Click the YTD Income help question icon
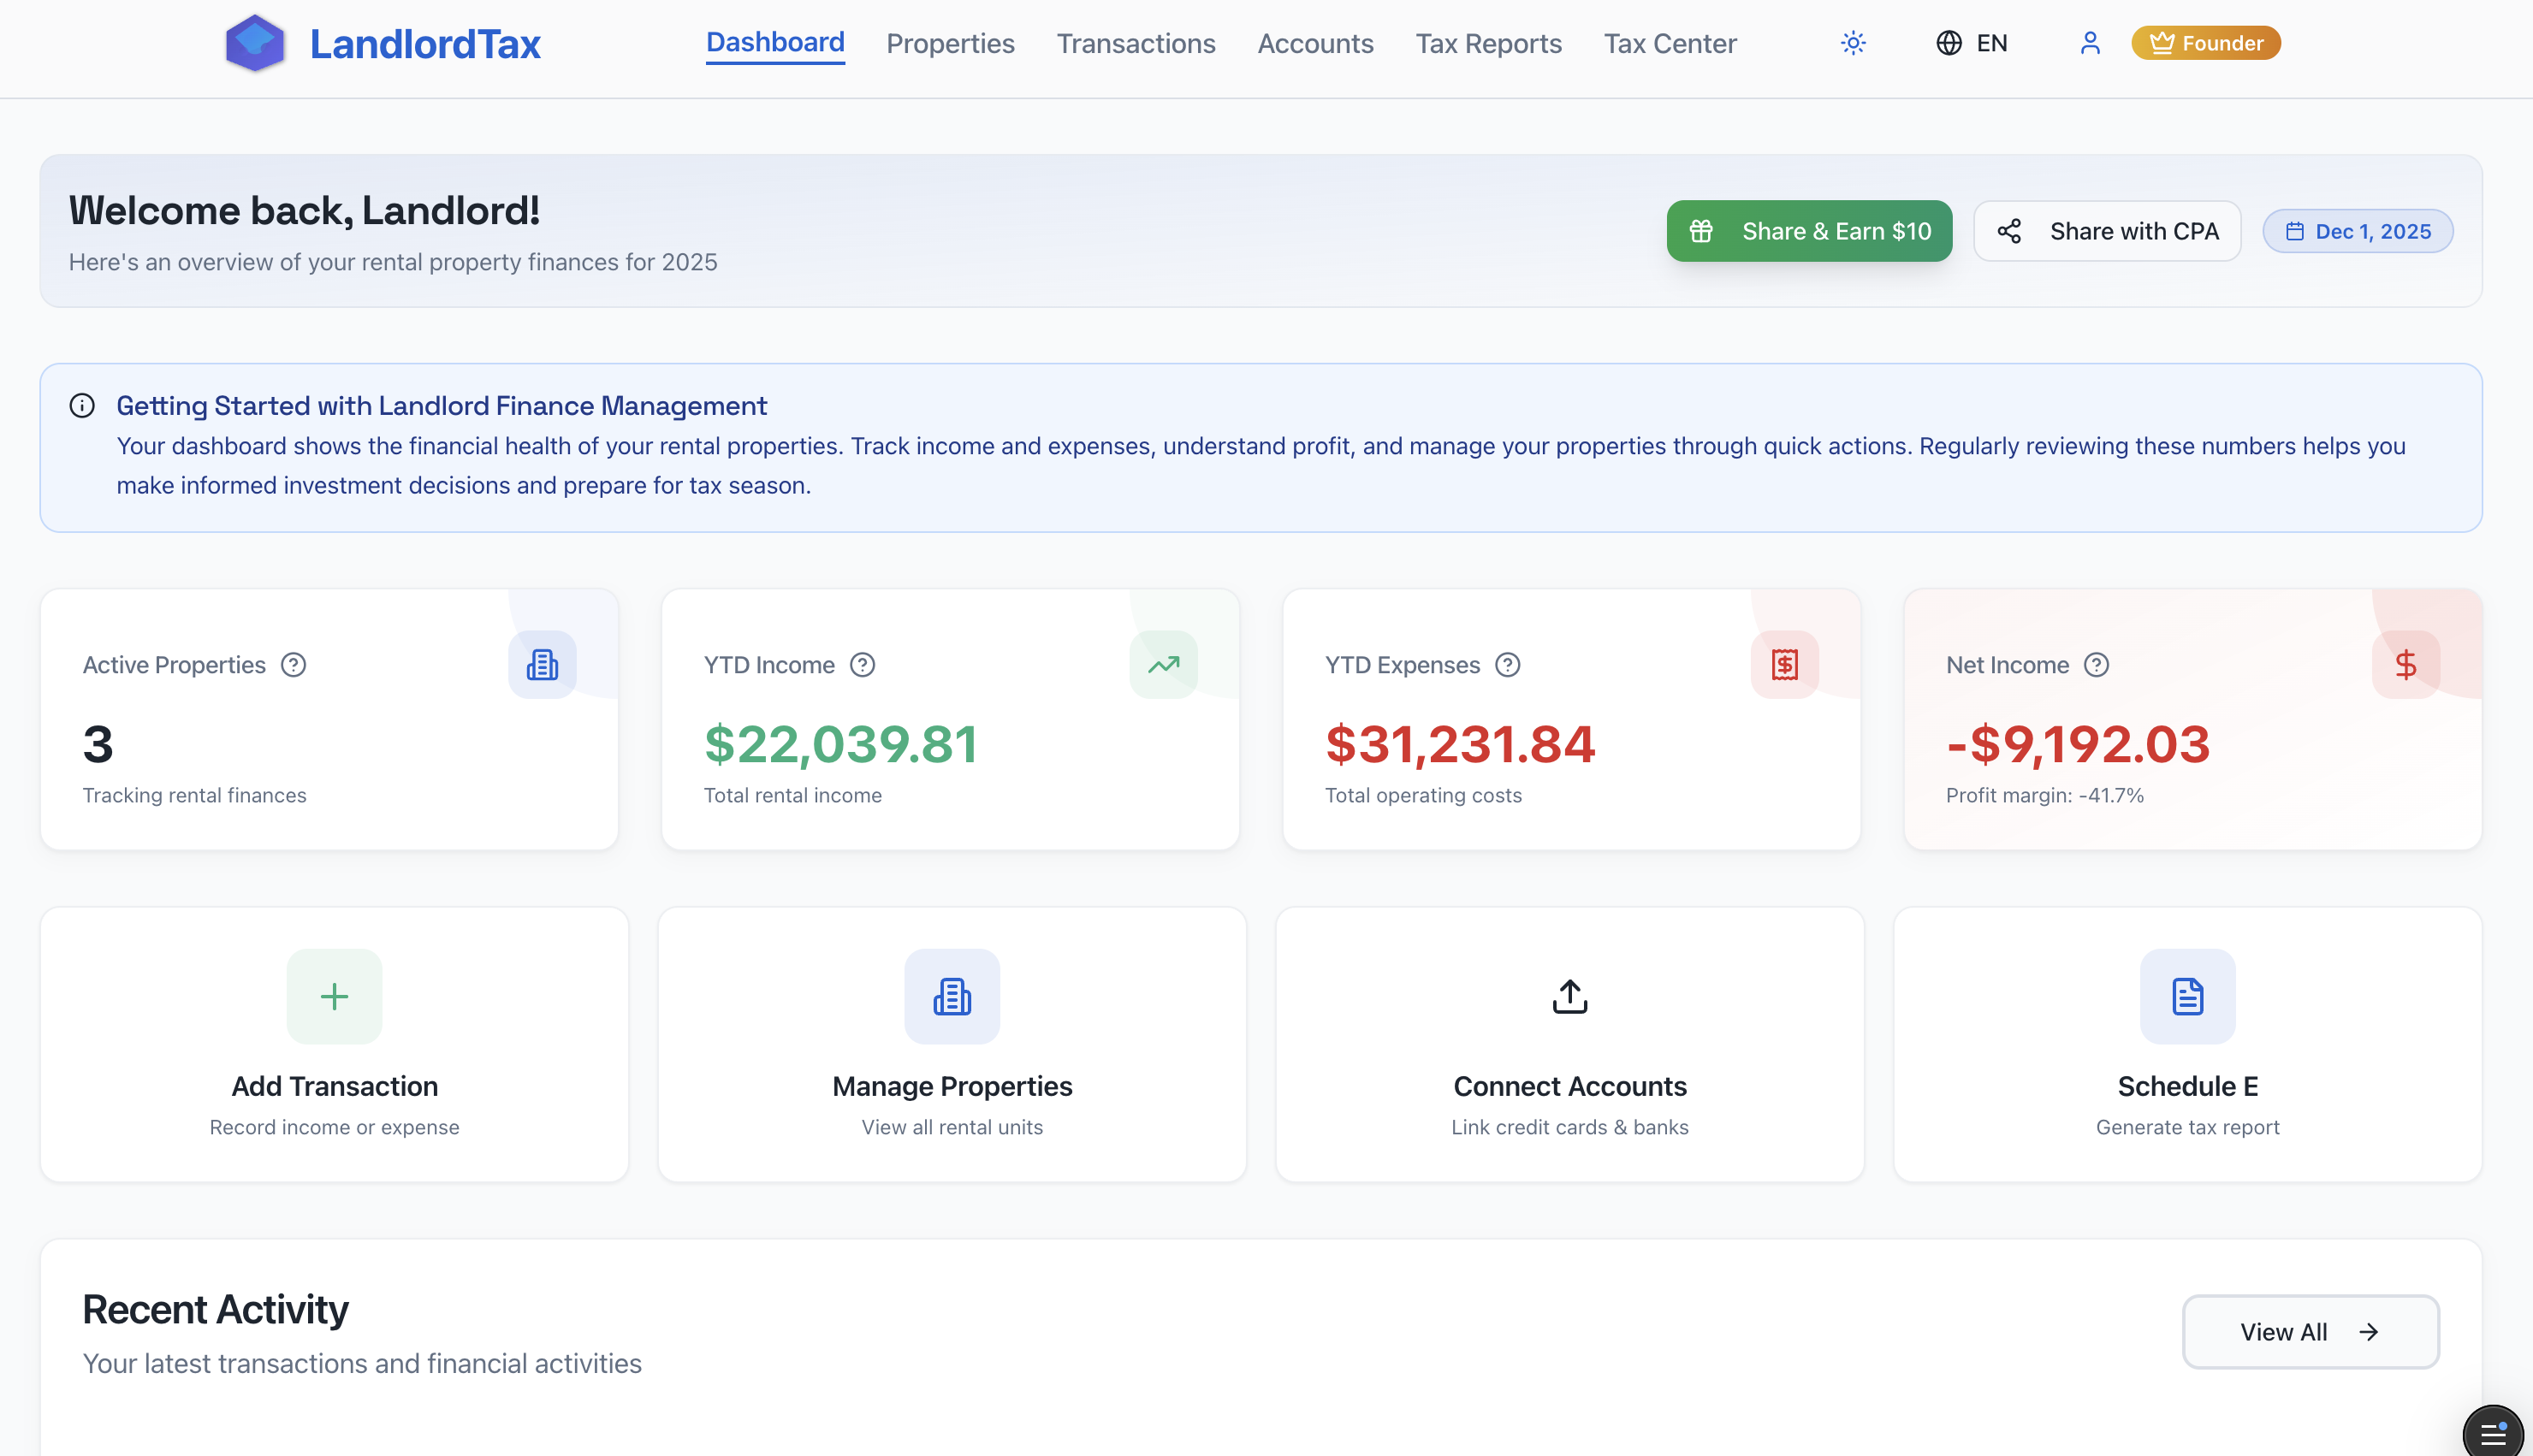This screenshot has height=1456, width=2533. [x=862, y=665]
